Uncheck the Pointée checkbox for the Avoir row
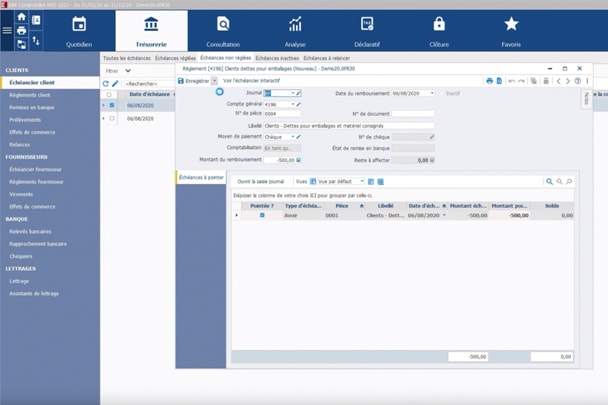 [x=261, y=215]
